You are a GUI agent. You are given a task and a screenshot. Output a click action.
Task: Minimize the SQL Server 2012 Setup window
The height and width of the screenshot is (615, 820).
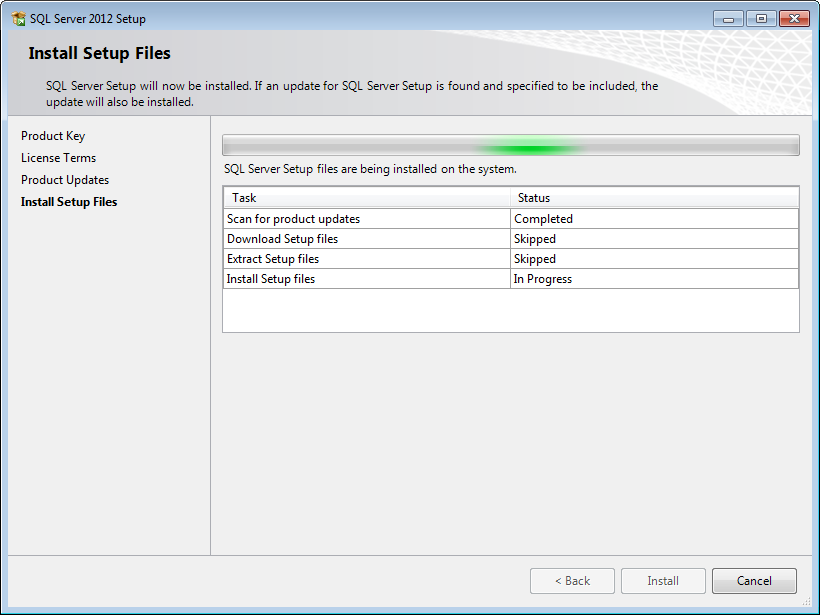(728, 19)
